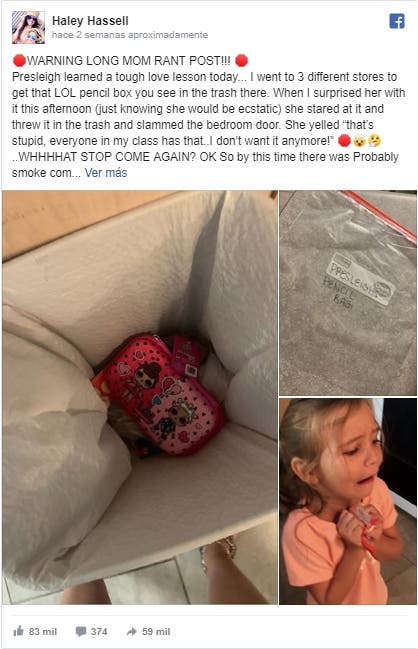Click the share arrow icon
Image resolution: width=418 pixels, height=649 pixels.
[132, 632]
